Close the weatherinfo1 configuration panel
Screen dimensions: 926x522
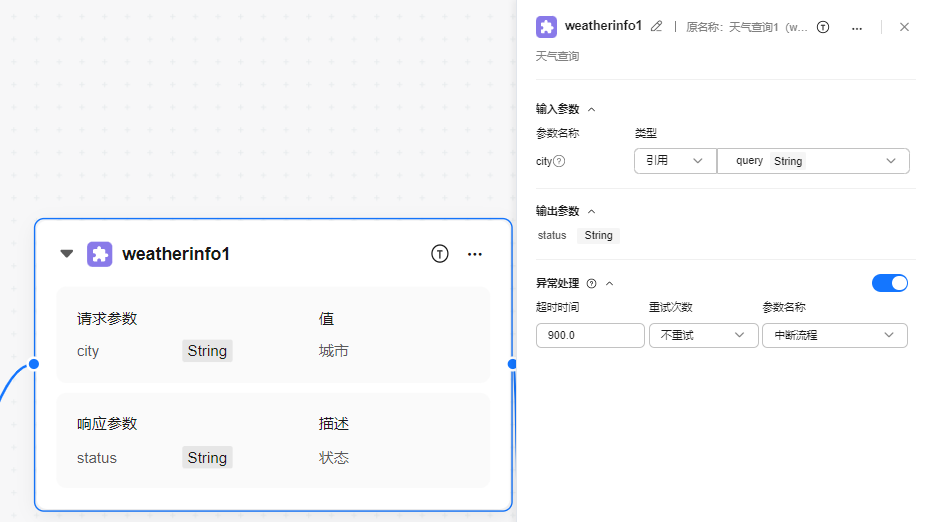pyautogui.click(x=904, y=27)
